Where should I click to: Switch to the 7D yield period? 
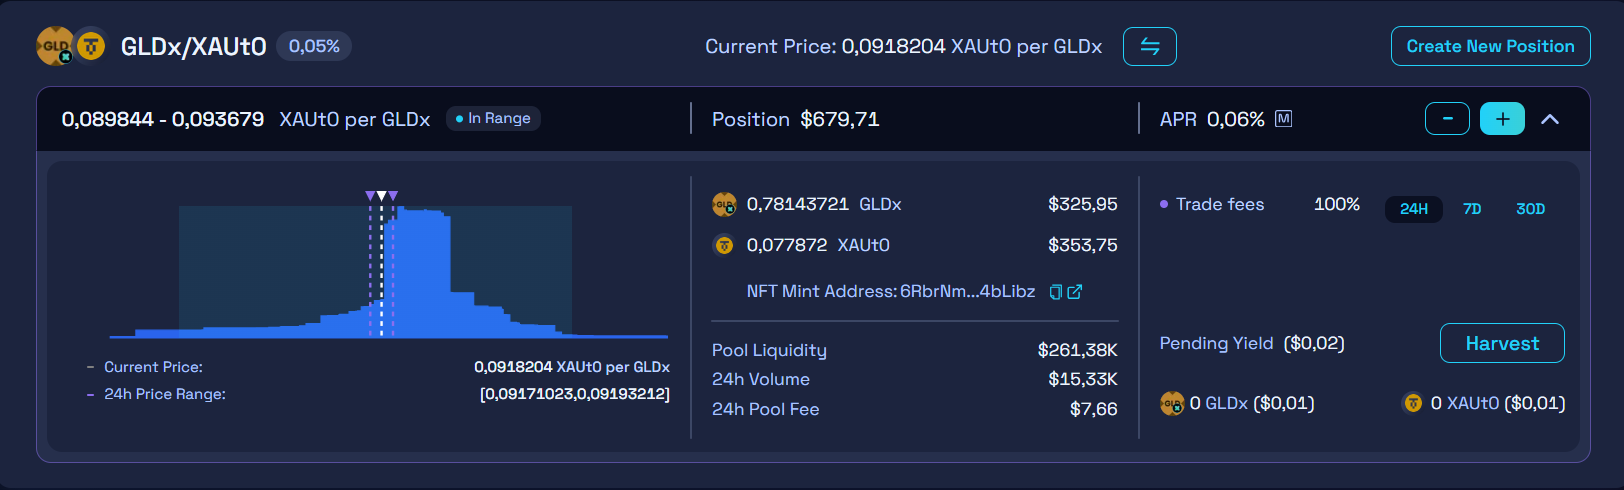click(x=1472, y=209)
